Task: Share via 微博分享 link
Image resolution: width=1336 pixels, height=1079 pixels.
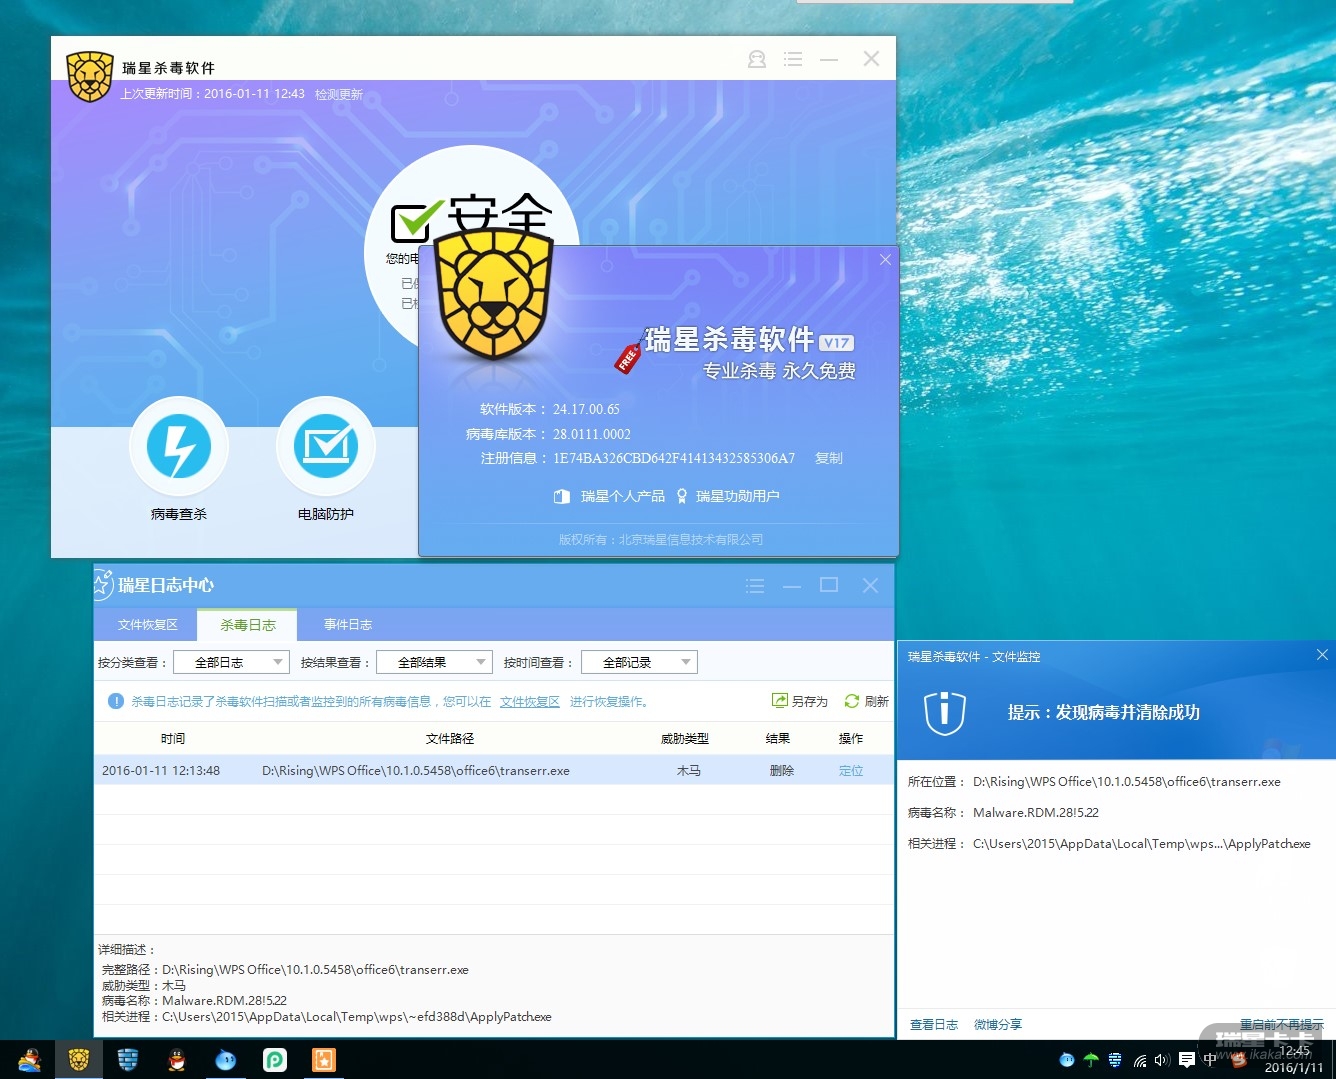Action: coord(998,1025)
